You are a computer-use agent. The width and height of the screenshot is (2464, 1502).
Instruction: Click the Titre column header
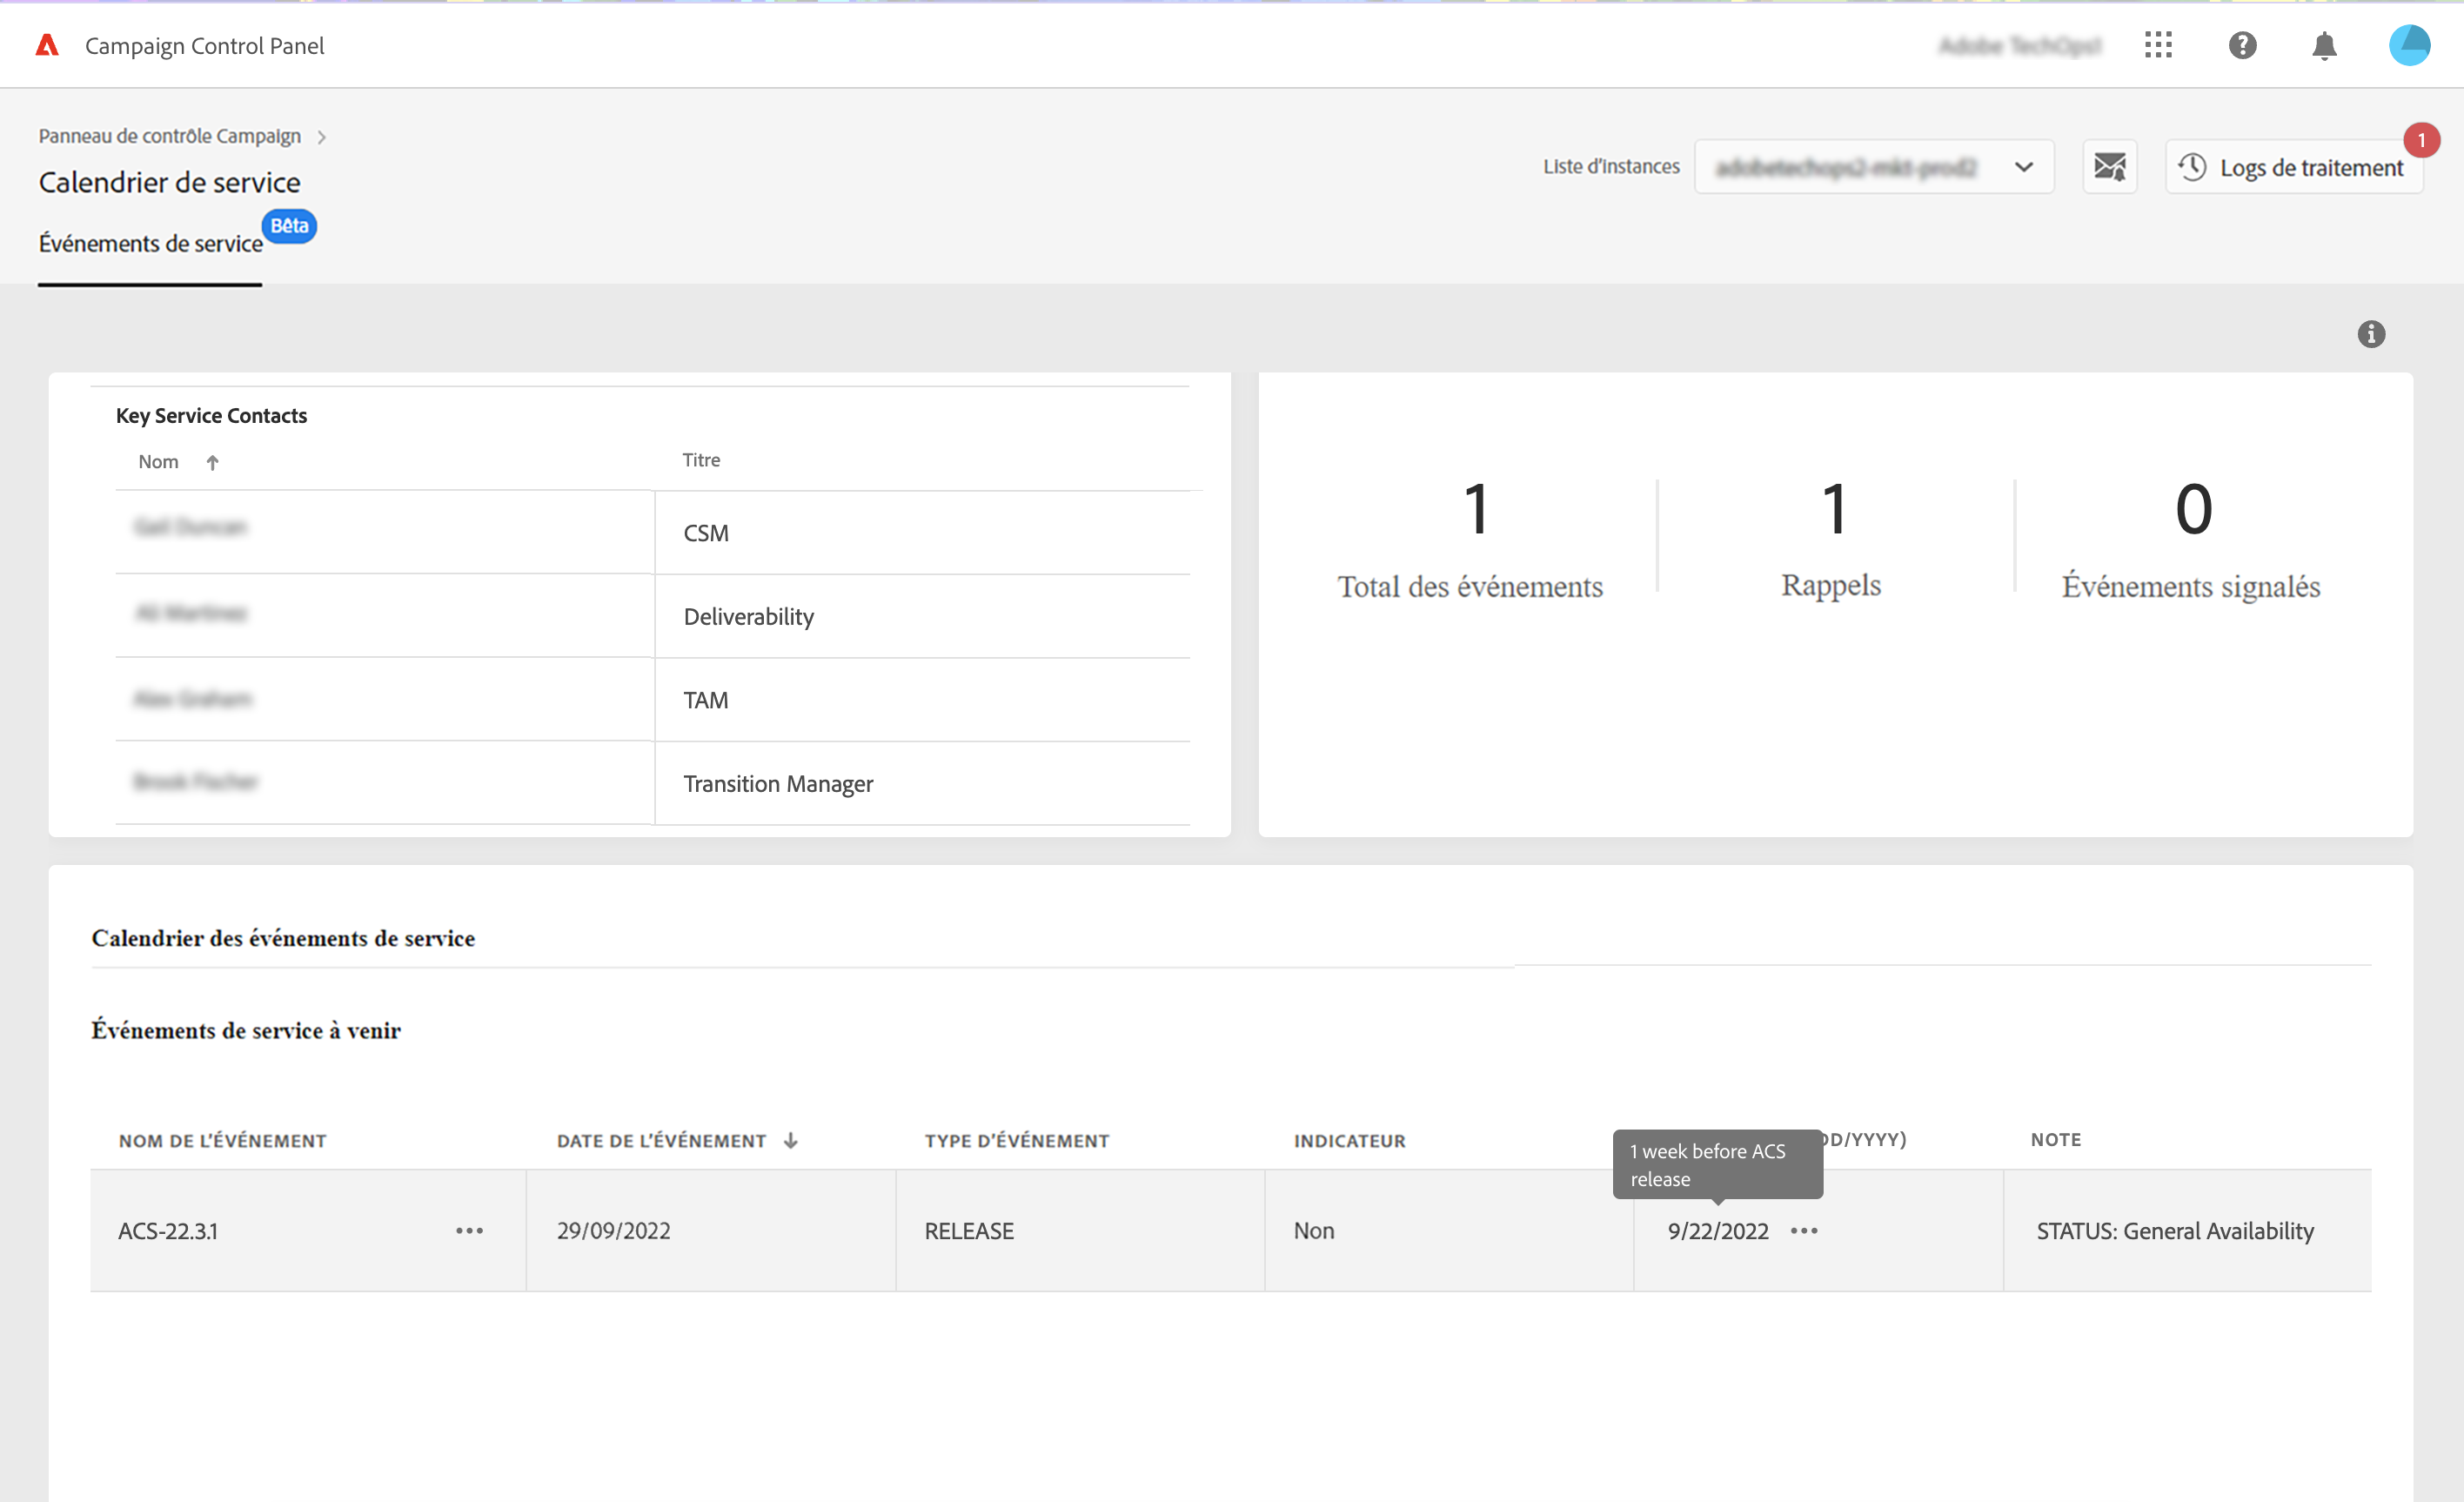(701, 460)
